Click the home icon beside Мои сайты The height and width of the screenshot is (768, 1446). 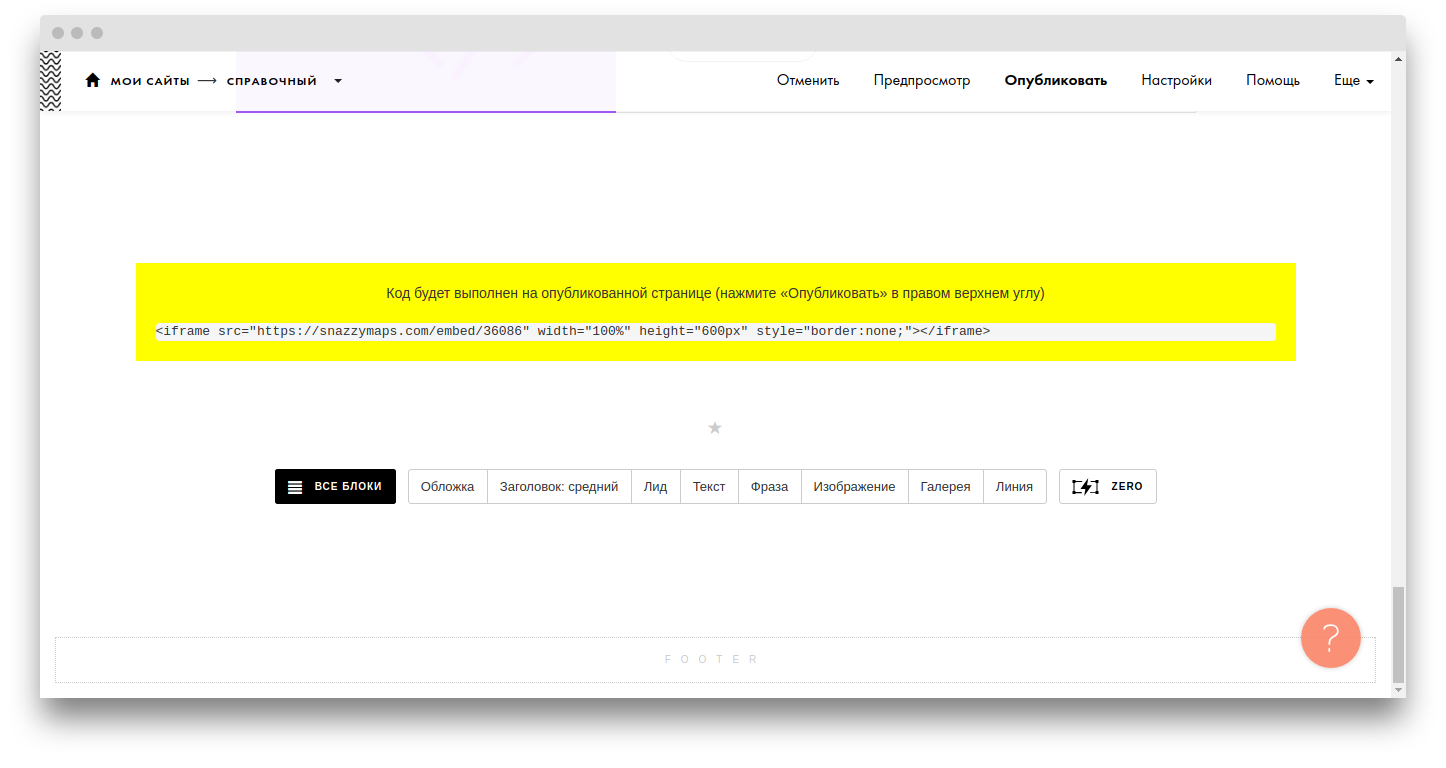pos(93,81)
